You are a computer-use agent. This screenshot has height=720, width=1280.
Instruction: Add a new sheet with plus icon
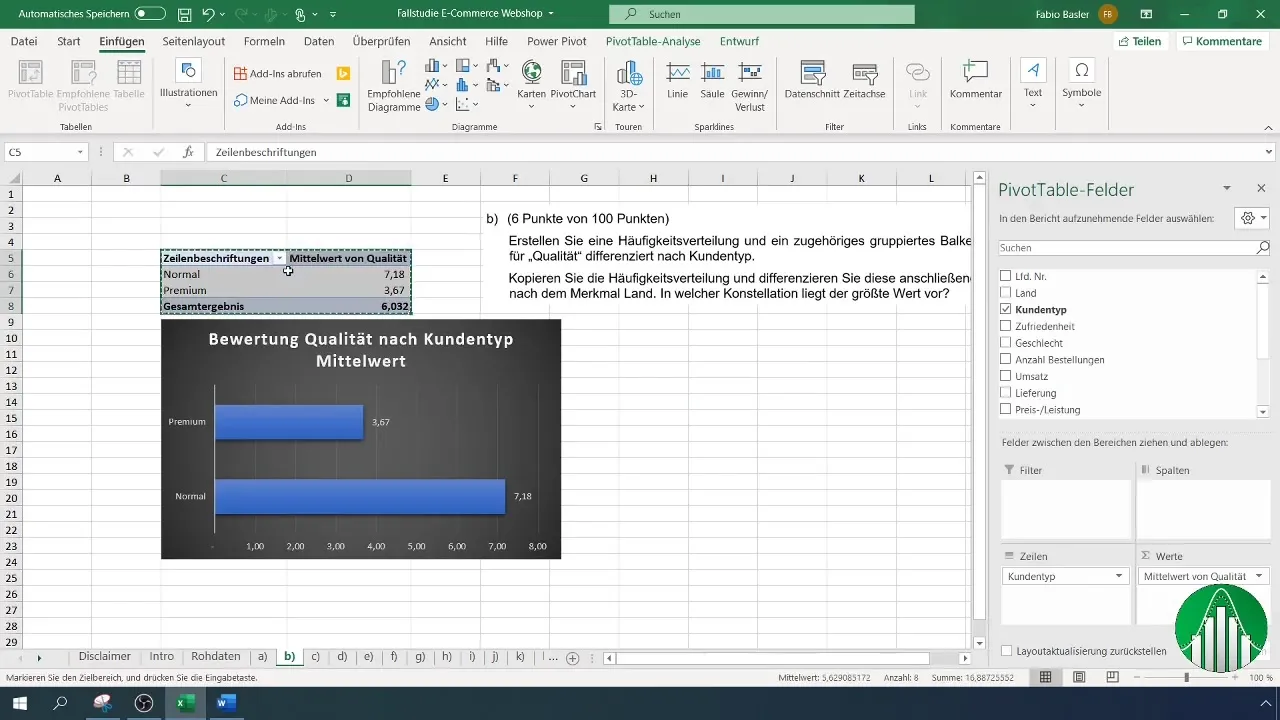pyautogui.click(x=573, y=658)
